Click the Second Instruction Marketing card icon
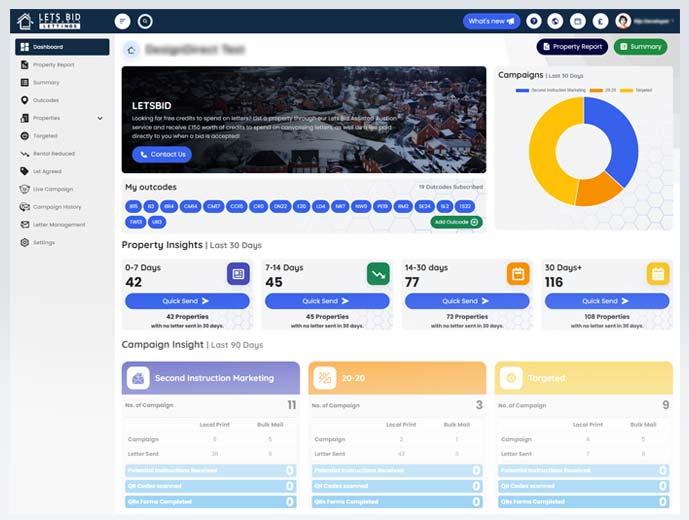The width and height of the screenshot is (689, 520). [138, 378]
